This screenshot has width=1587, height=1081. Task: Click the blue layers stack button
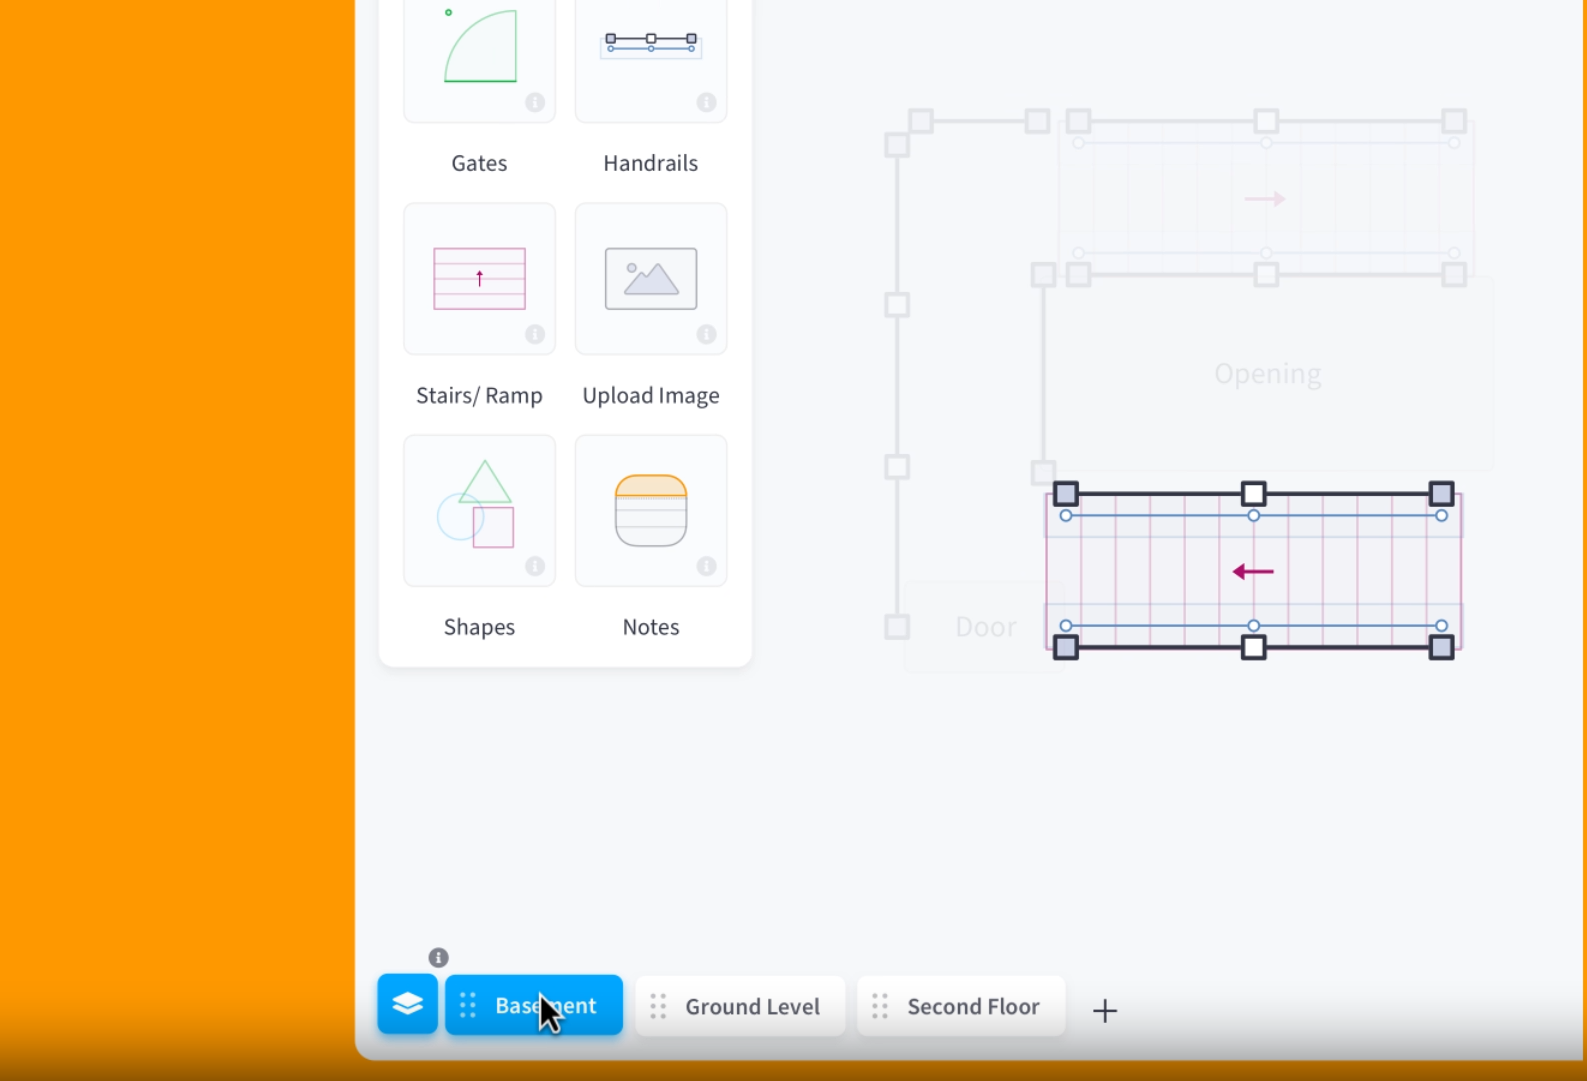point(407,1004)
